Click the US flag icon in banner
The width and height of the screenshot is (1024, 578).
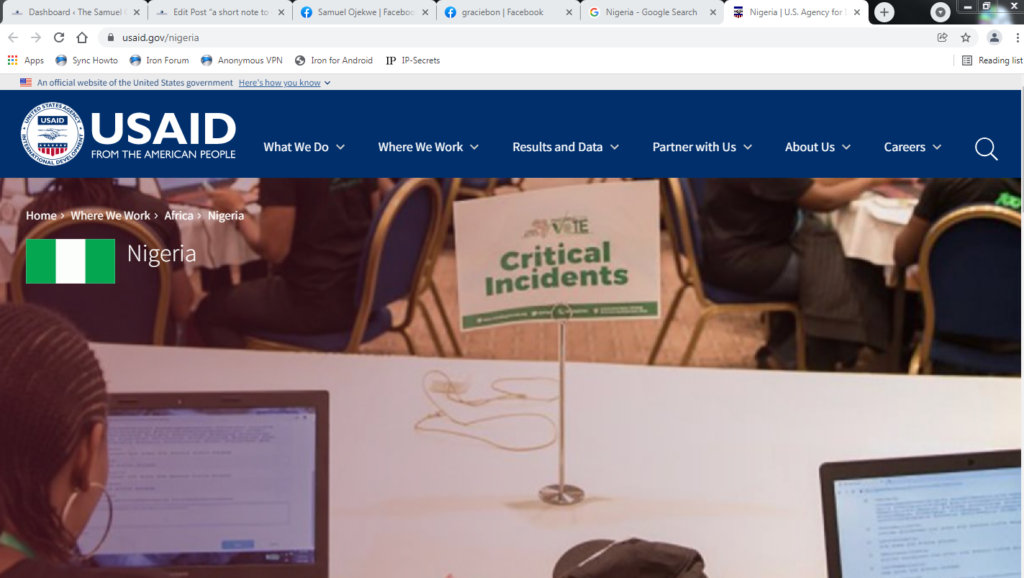pos(25,82)
